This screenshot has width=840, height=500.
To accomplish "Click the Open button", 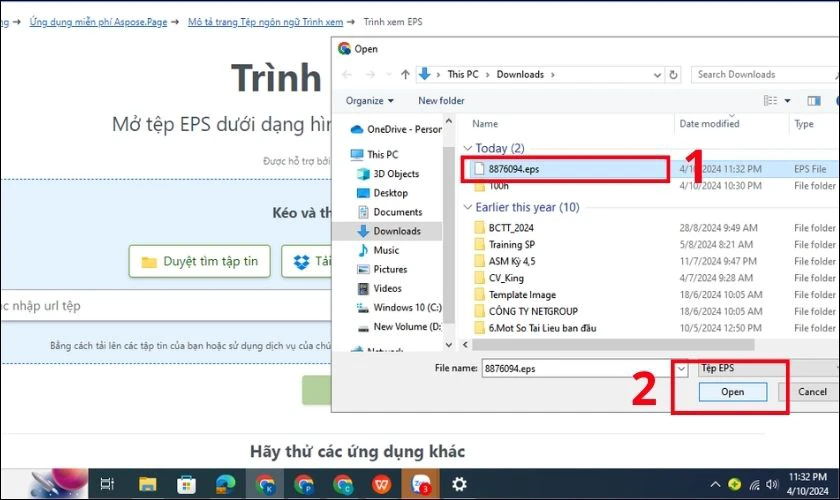I will click(x=733, y=392).
